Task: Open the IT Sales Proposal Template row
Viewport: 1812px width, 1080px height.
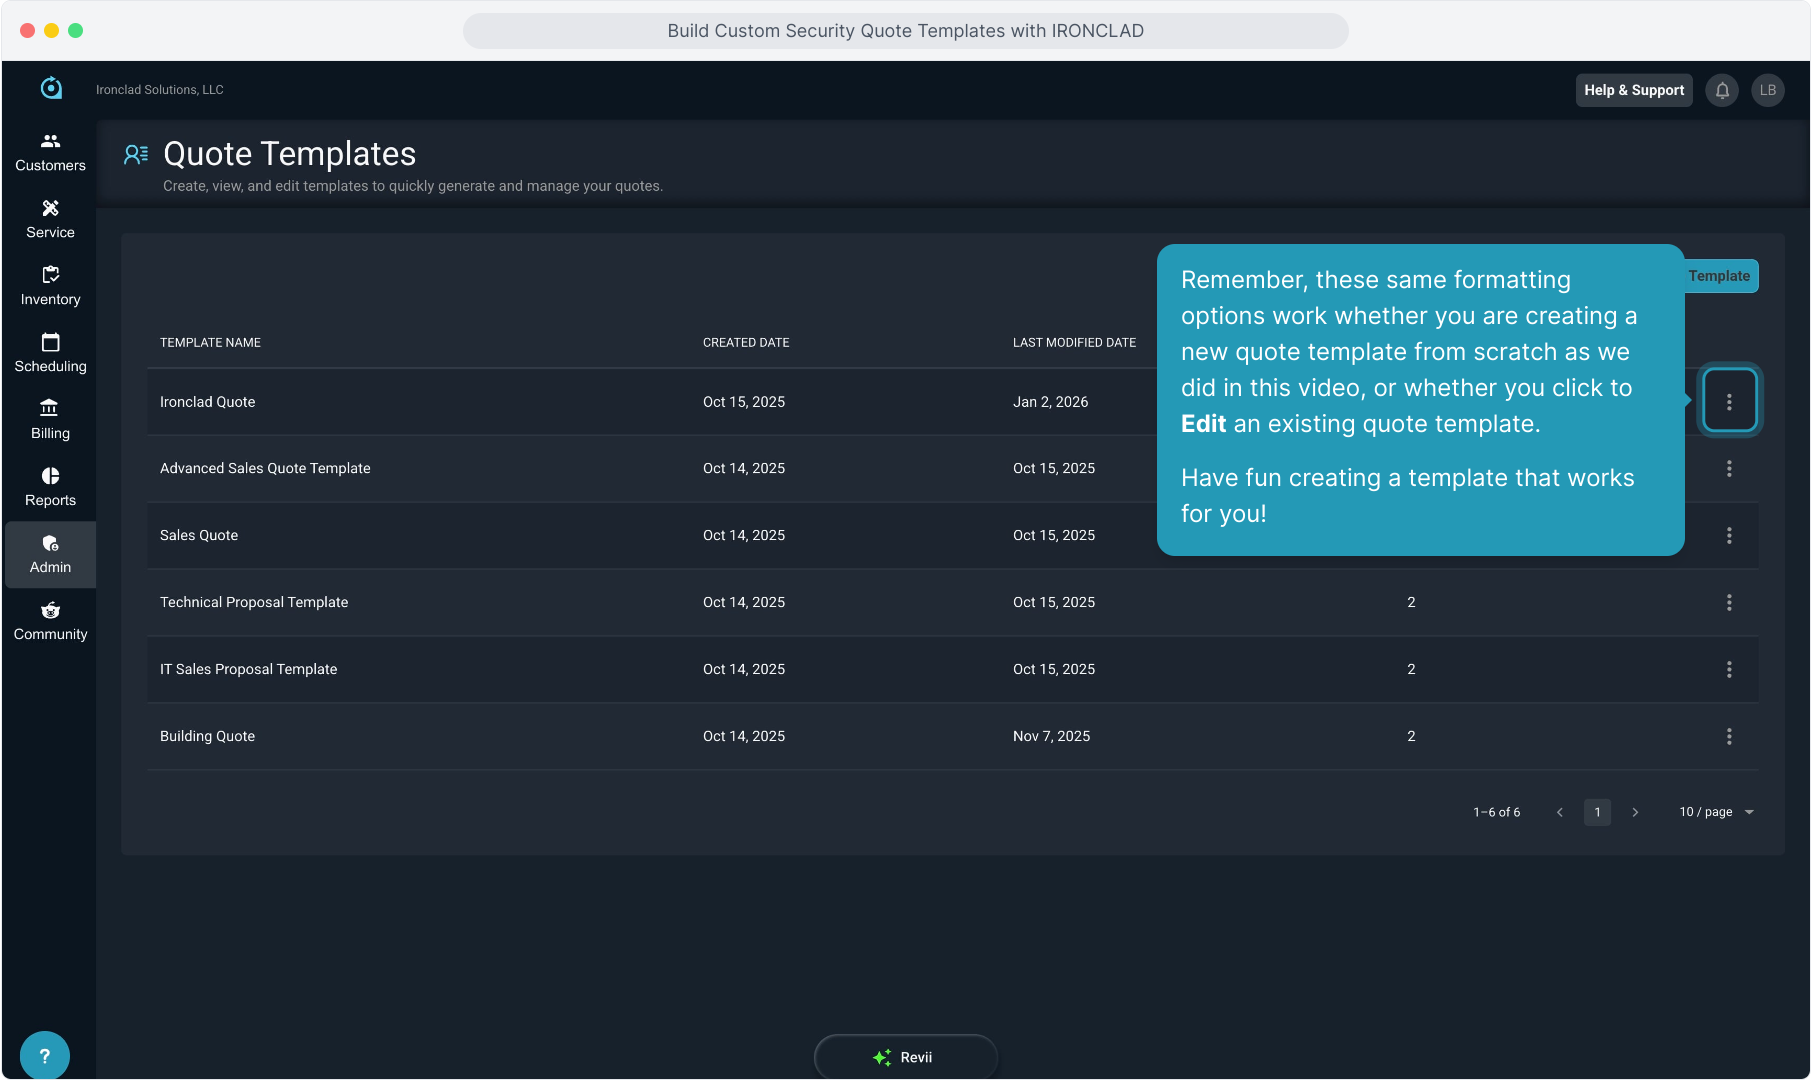Action: click(x=248, y=669)
